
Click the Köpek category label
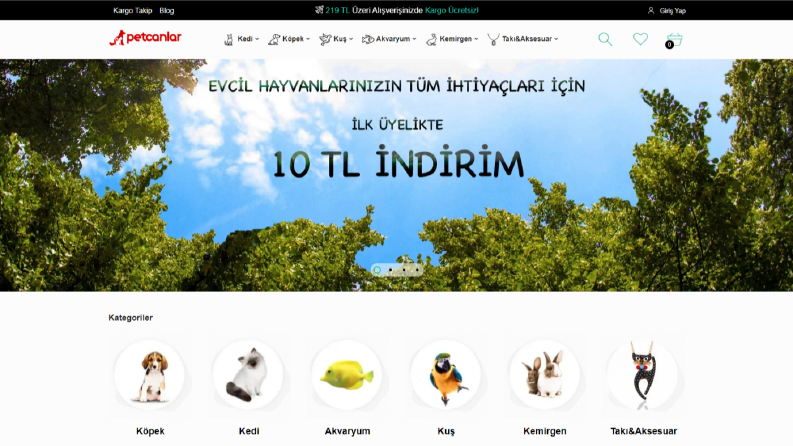coord(150,431)
